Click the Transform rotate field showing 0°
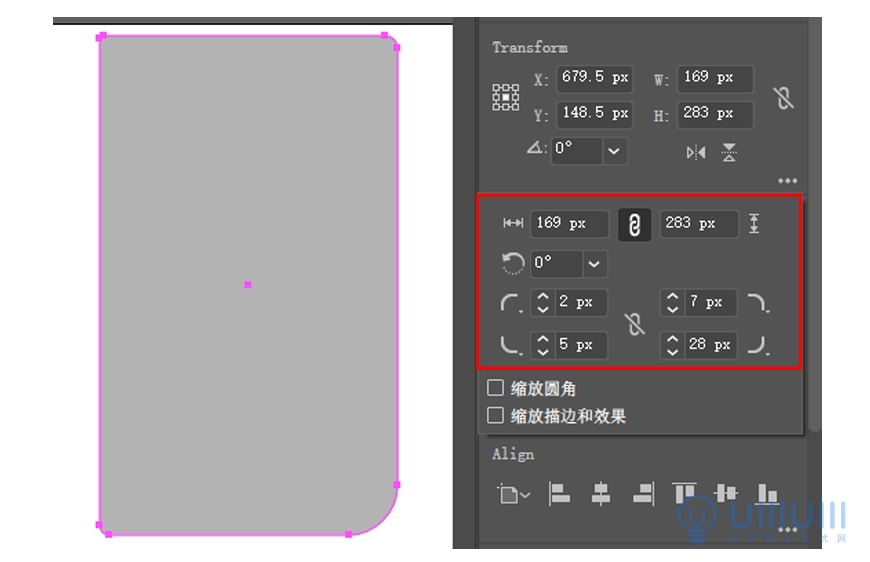 (576, 151)
